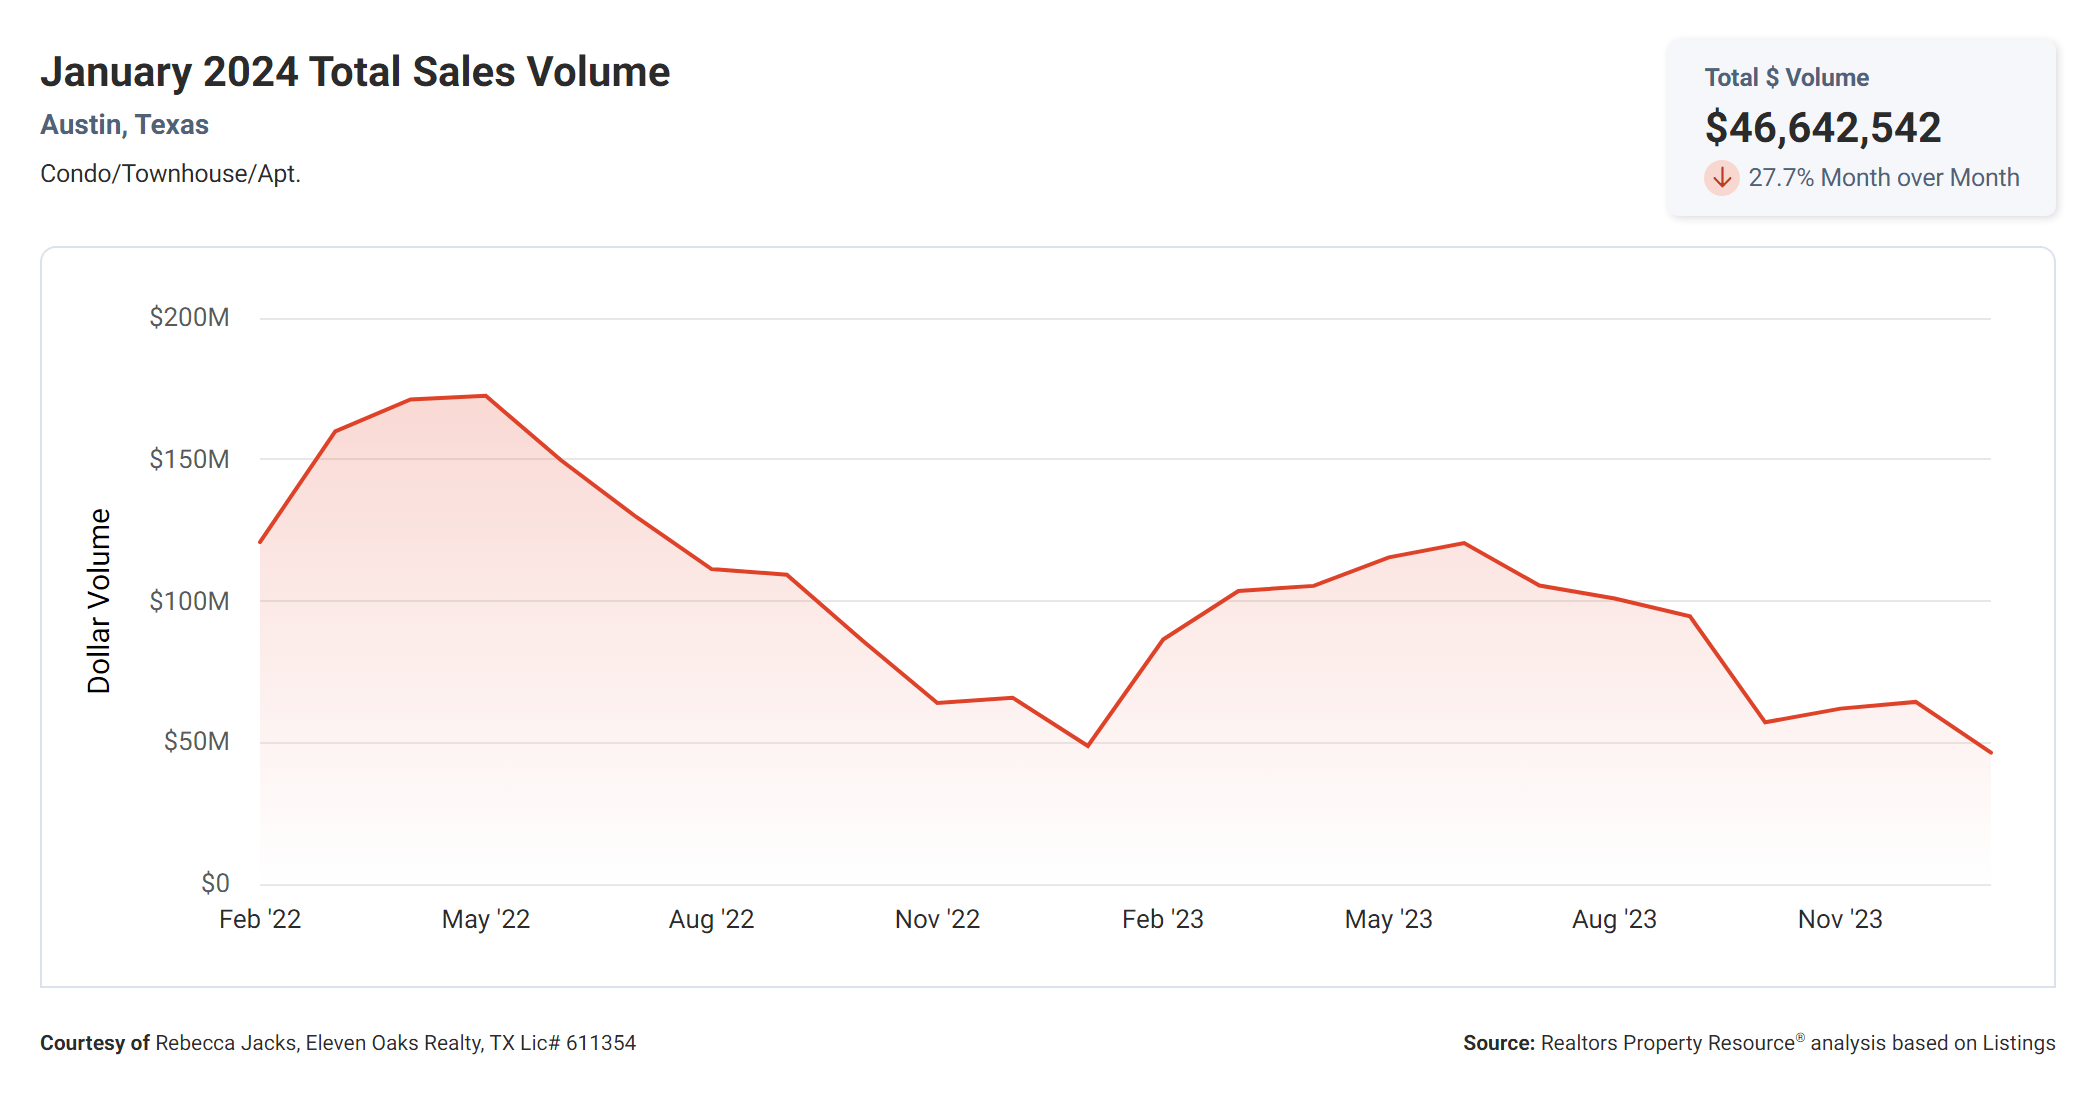Click the Austin, Texas subtitle link
Image resolution: width=2096 pixels, height=1100 pixels.
click(124, 125)
